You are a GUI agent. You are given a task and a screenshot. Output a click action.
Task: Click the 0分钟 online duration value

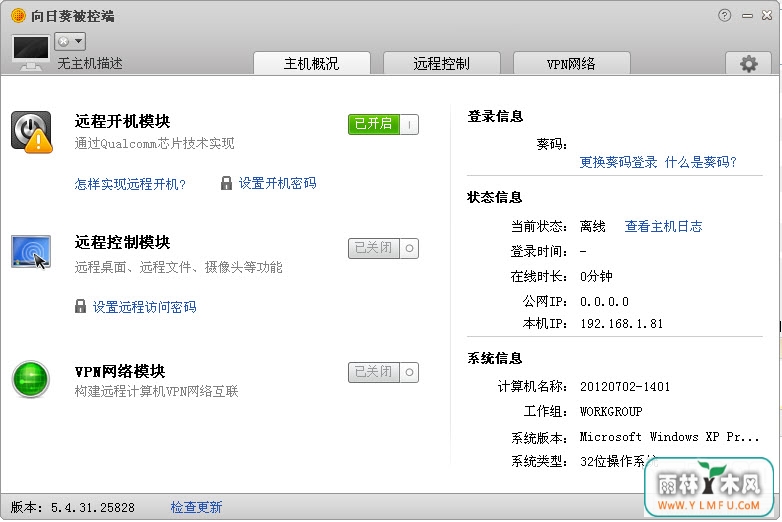[x=596, y=277]
